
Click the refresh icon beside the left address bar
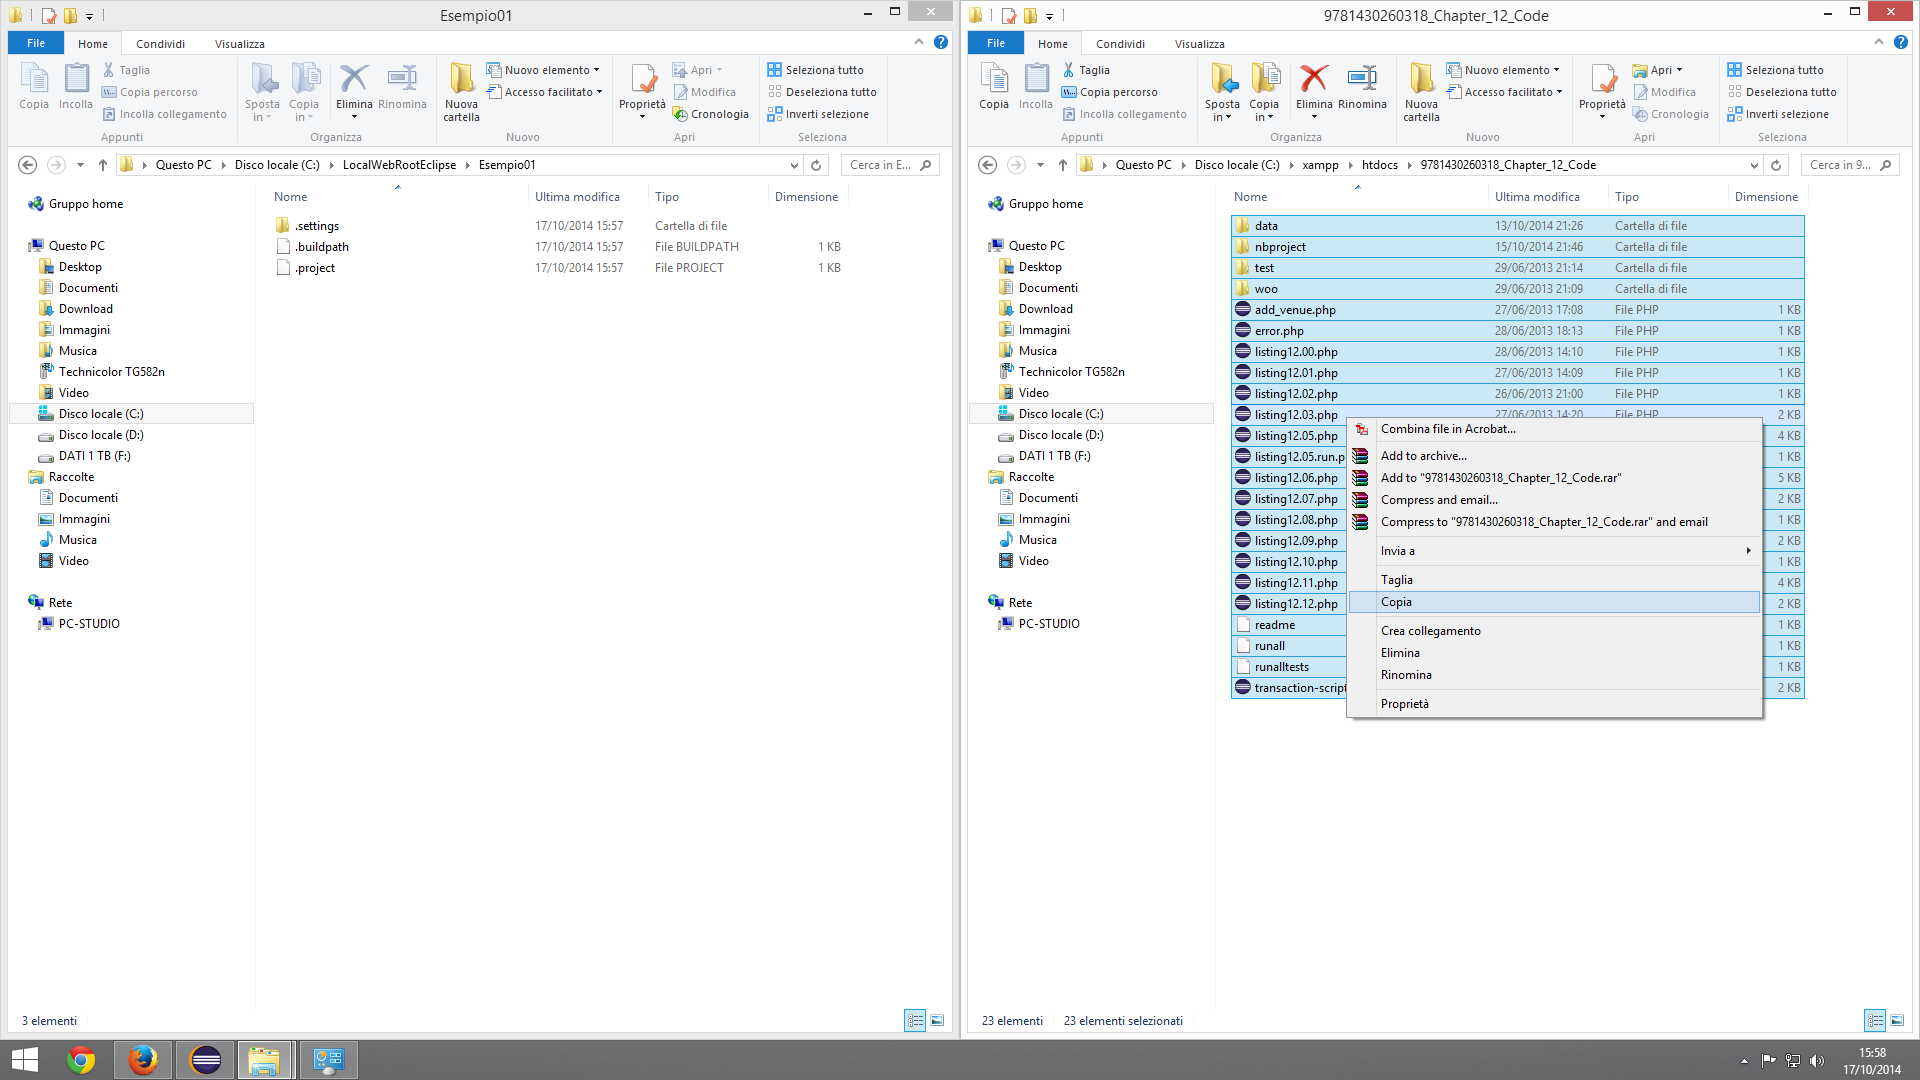(x=816, y=165)
